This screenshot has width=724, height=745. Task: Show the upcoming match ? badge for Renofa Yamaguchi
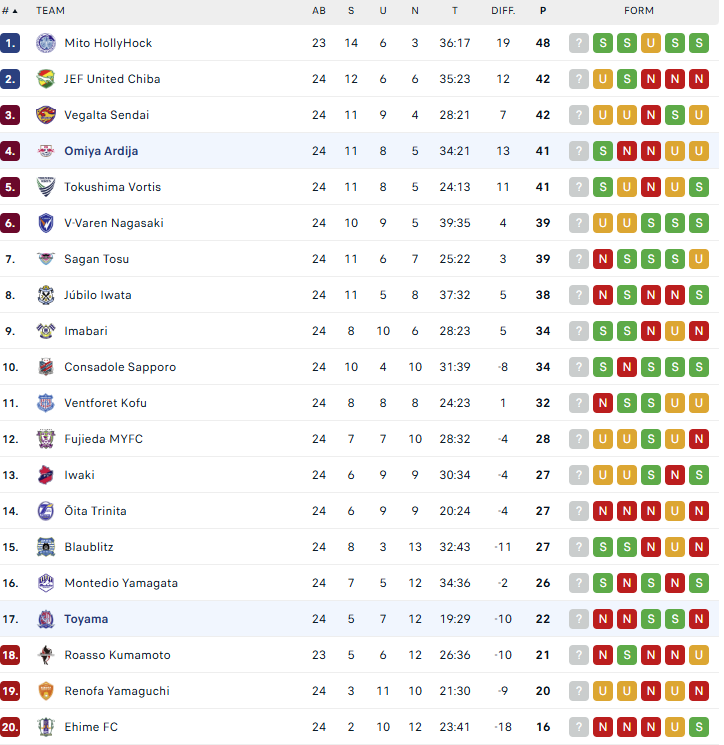coord(579,691)
